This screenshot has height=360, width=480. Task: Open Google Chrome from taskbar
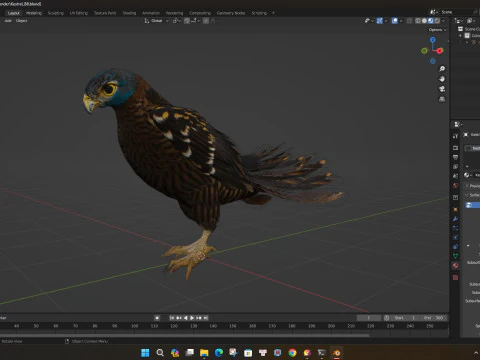pyautogui.click(x=292, y=353)
